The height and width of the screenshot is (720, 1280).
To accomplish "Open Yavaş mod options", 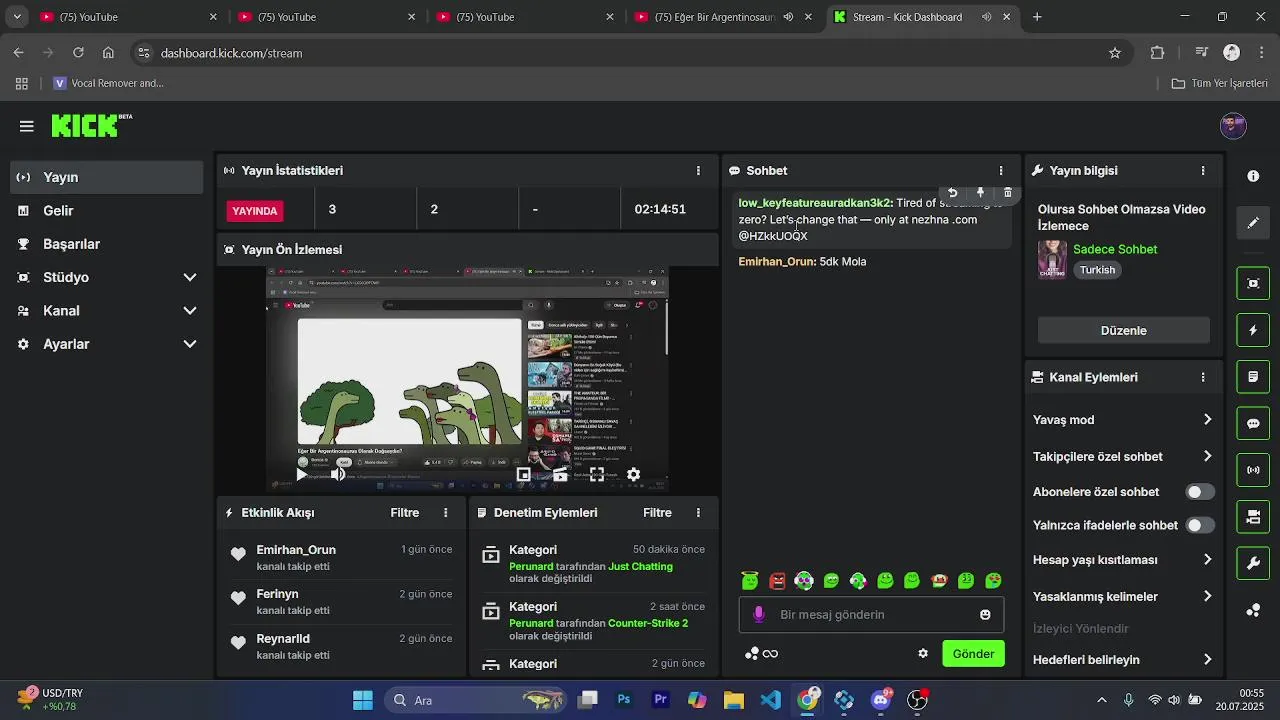I will click(x=1123, y=420).
